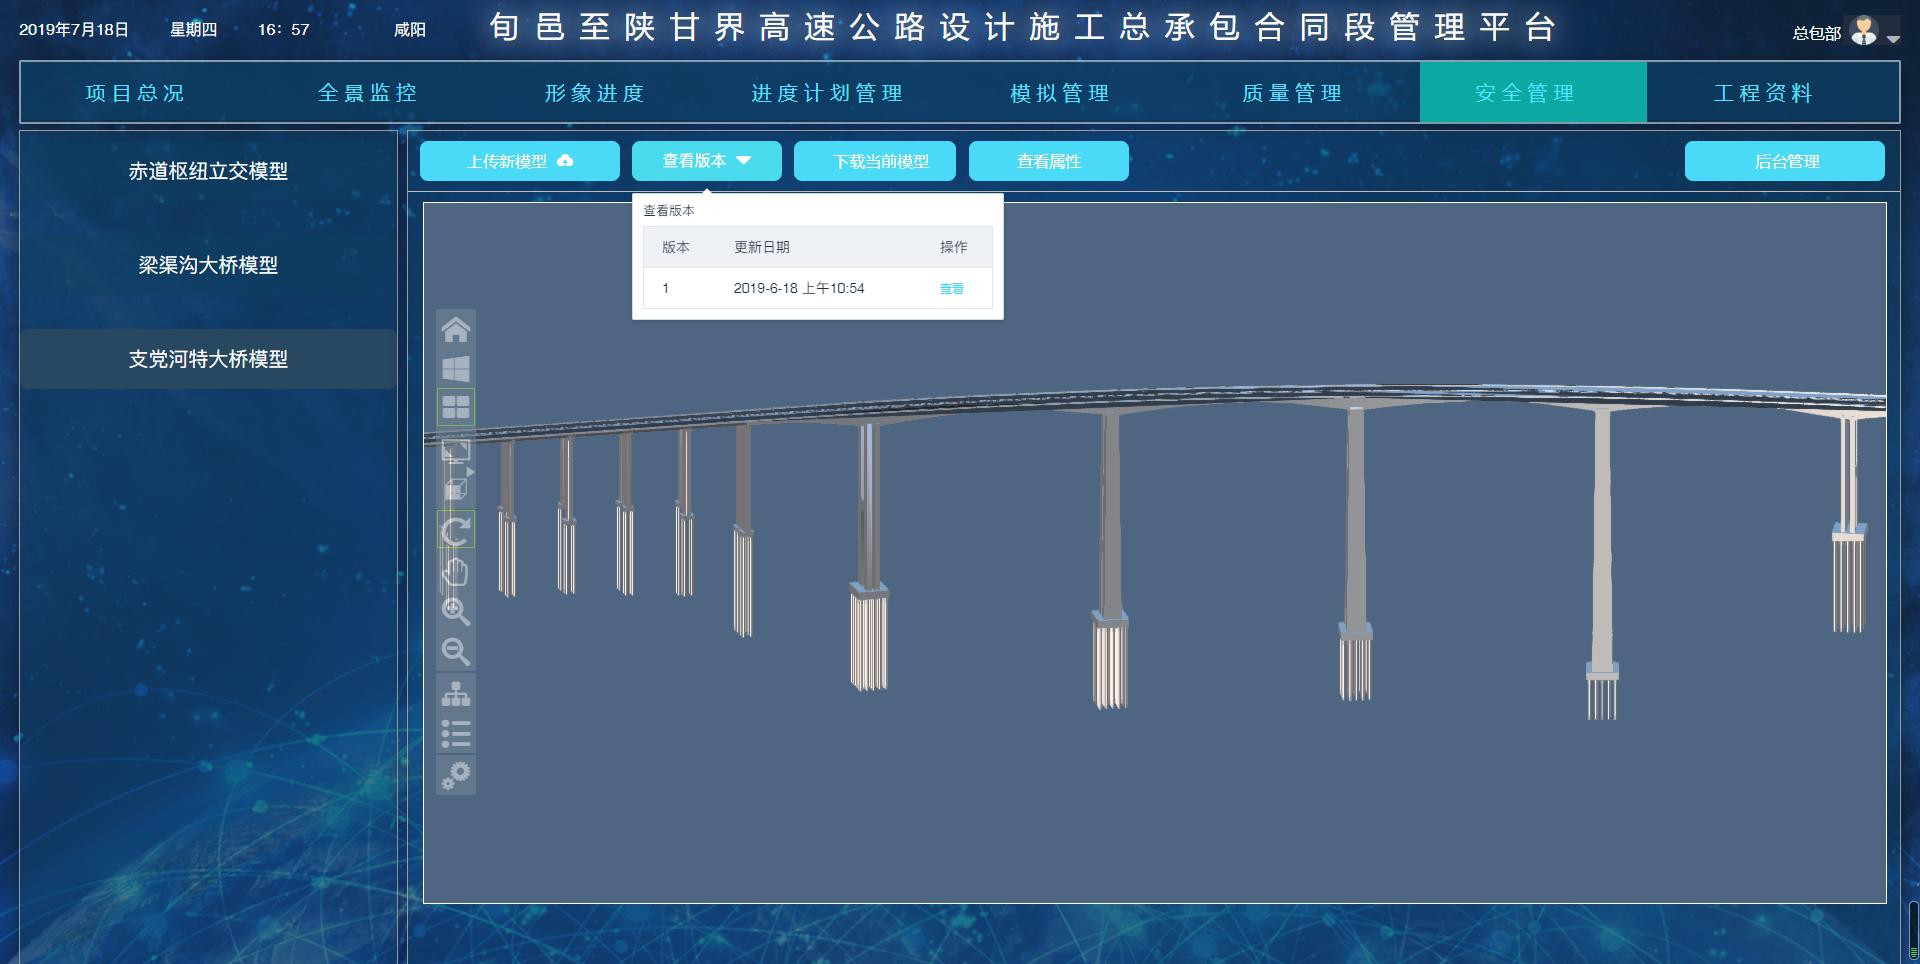Open the 总包部 user account dropdown arrow
The width and height of the screenshot is (1920, 964).
tap(1893, 38)
